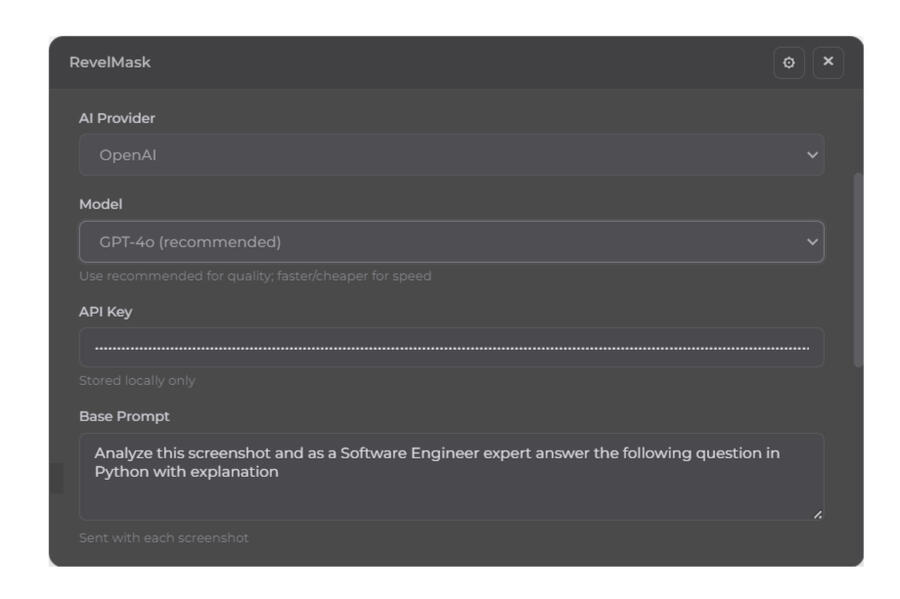Click the Model field label
Viewport: 900px width, 599px height.
(x=100, y=204)
